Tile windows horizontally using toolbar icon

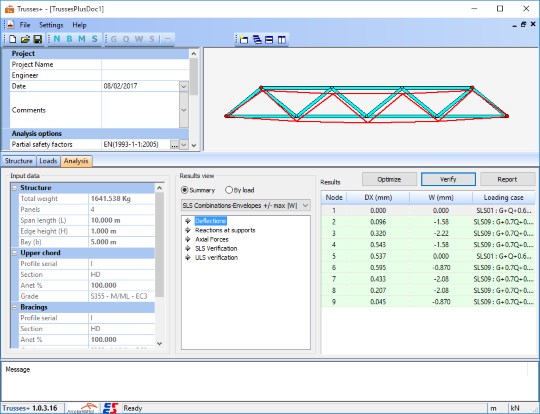coord(269,40)
